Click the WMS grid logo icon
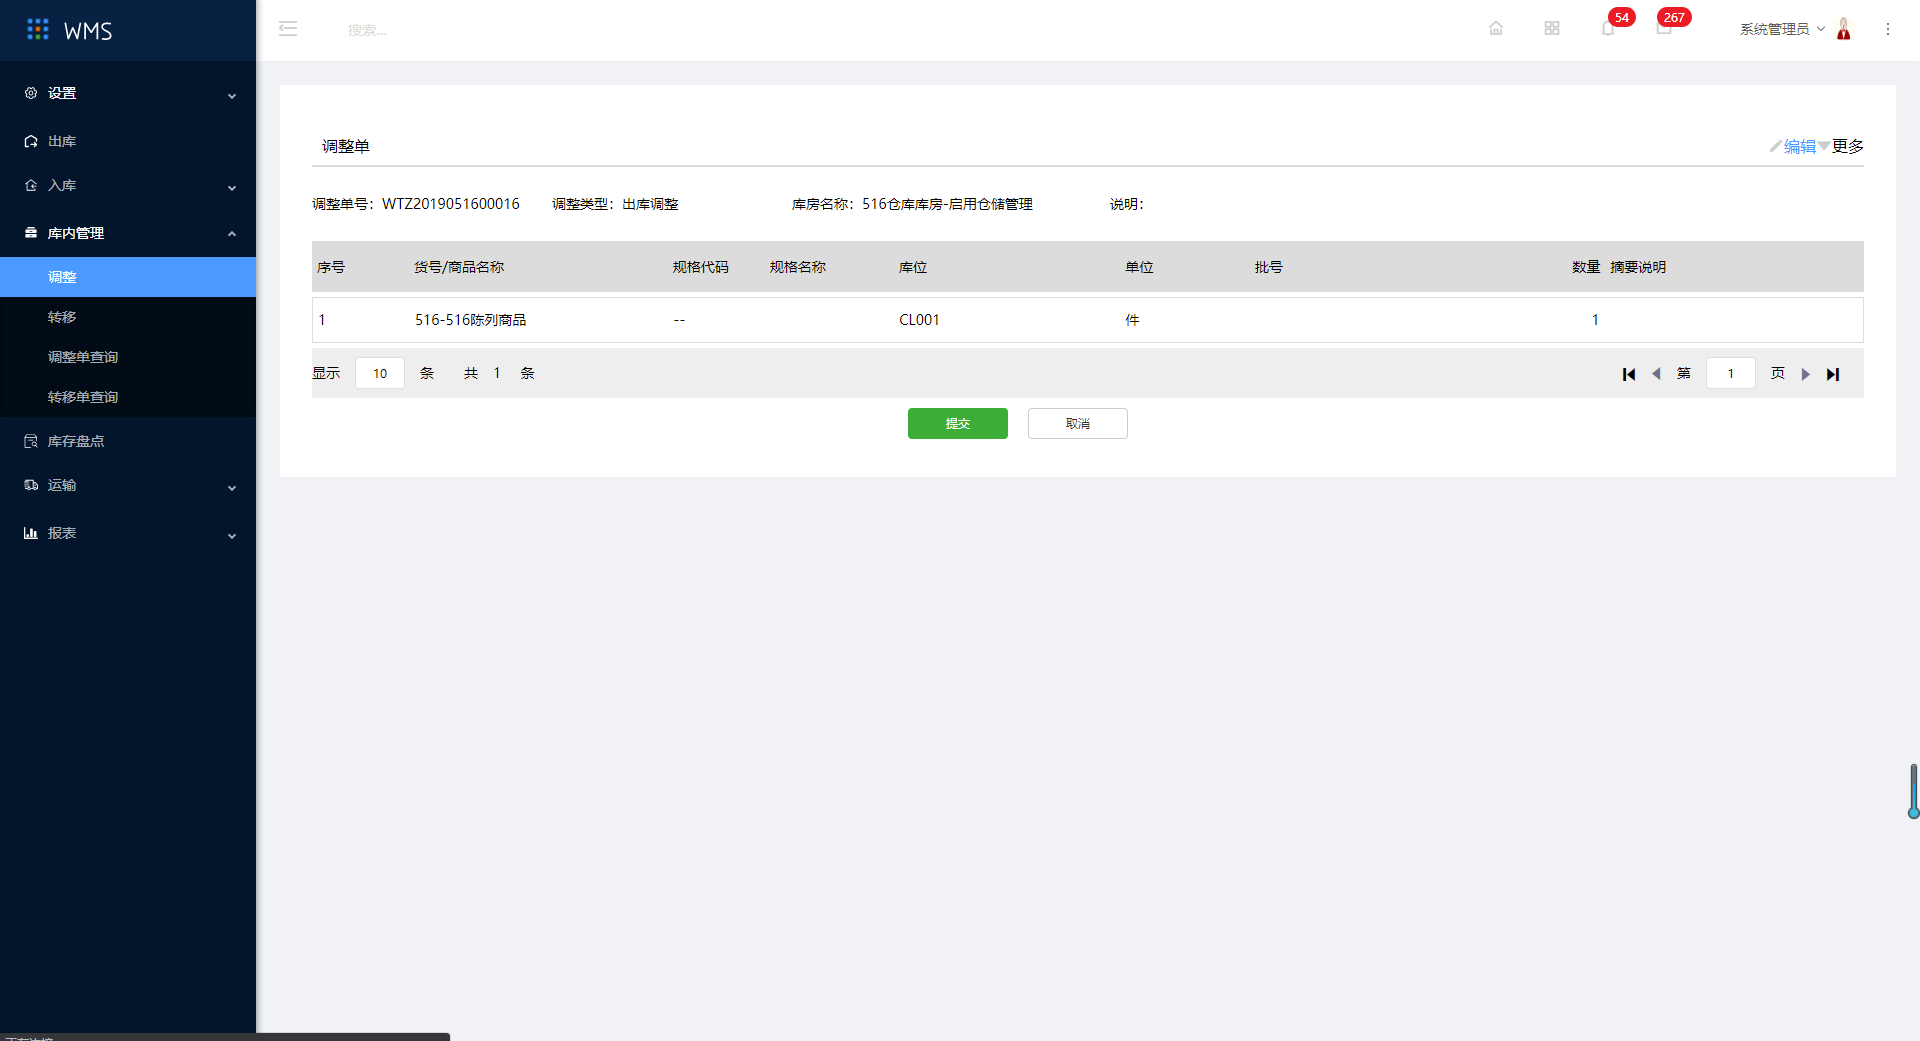1920x1041 pixels. (x=38, y=30)
